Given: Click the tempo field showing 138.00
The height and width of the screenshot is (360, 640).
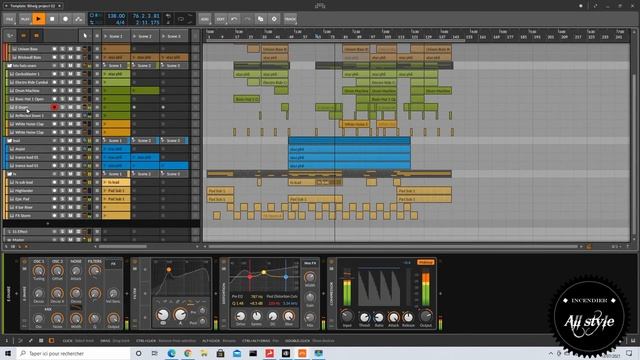Looking at the screenshot, I should 116,16.
